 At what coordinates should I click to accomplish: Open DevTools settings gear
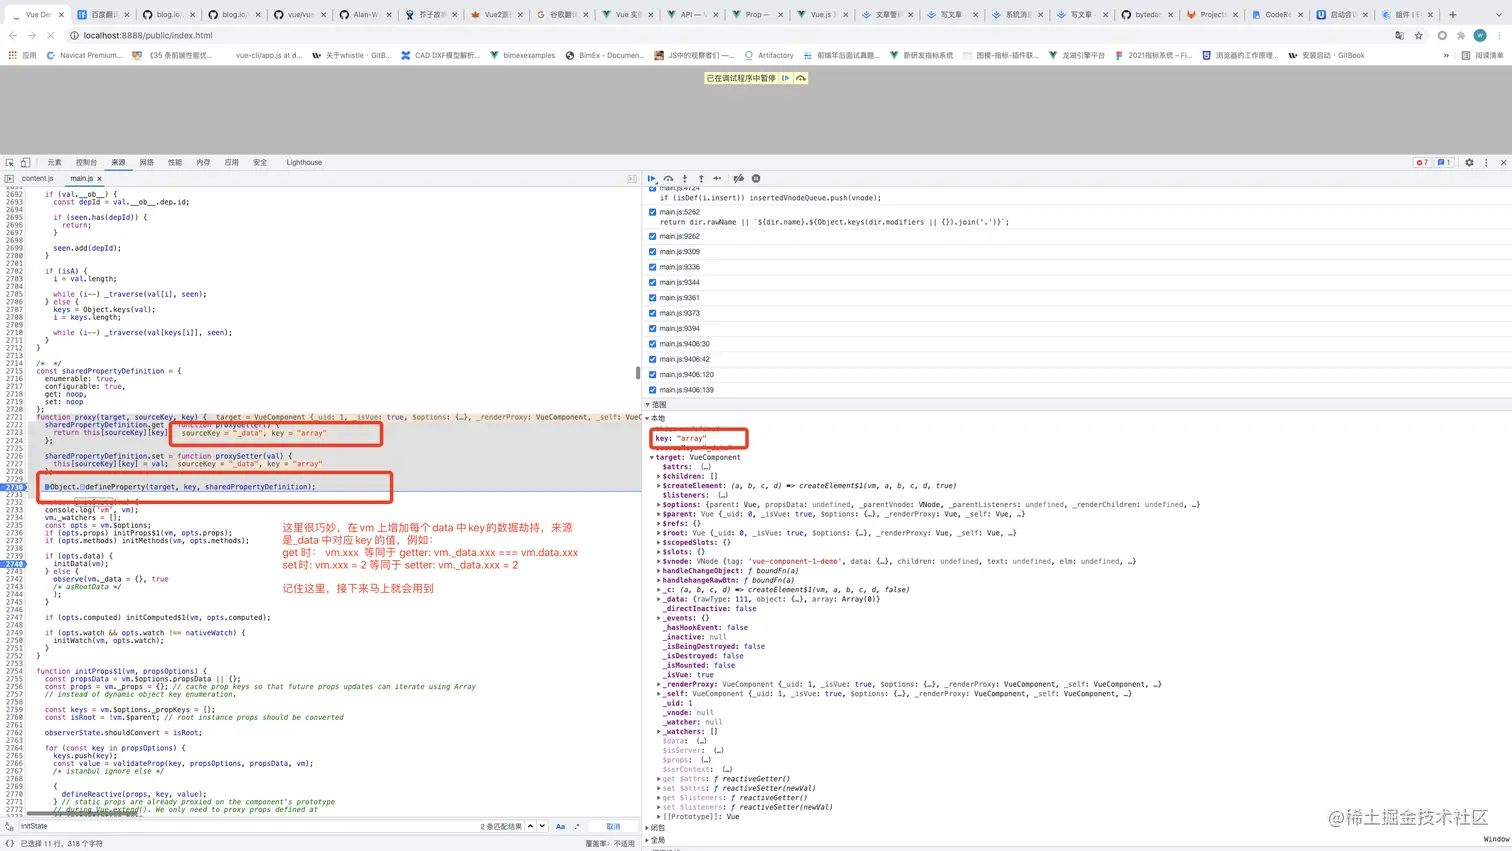coord(1469,162)
